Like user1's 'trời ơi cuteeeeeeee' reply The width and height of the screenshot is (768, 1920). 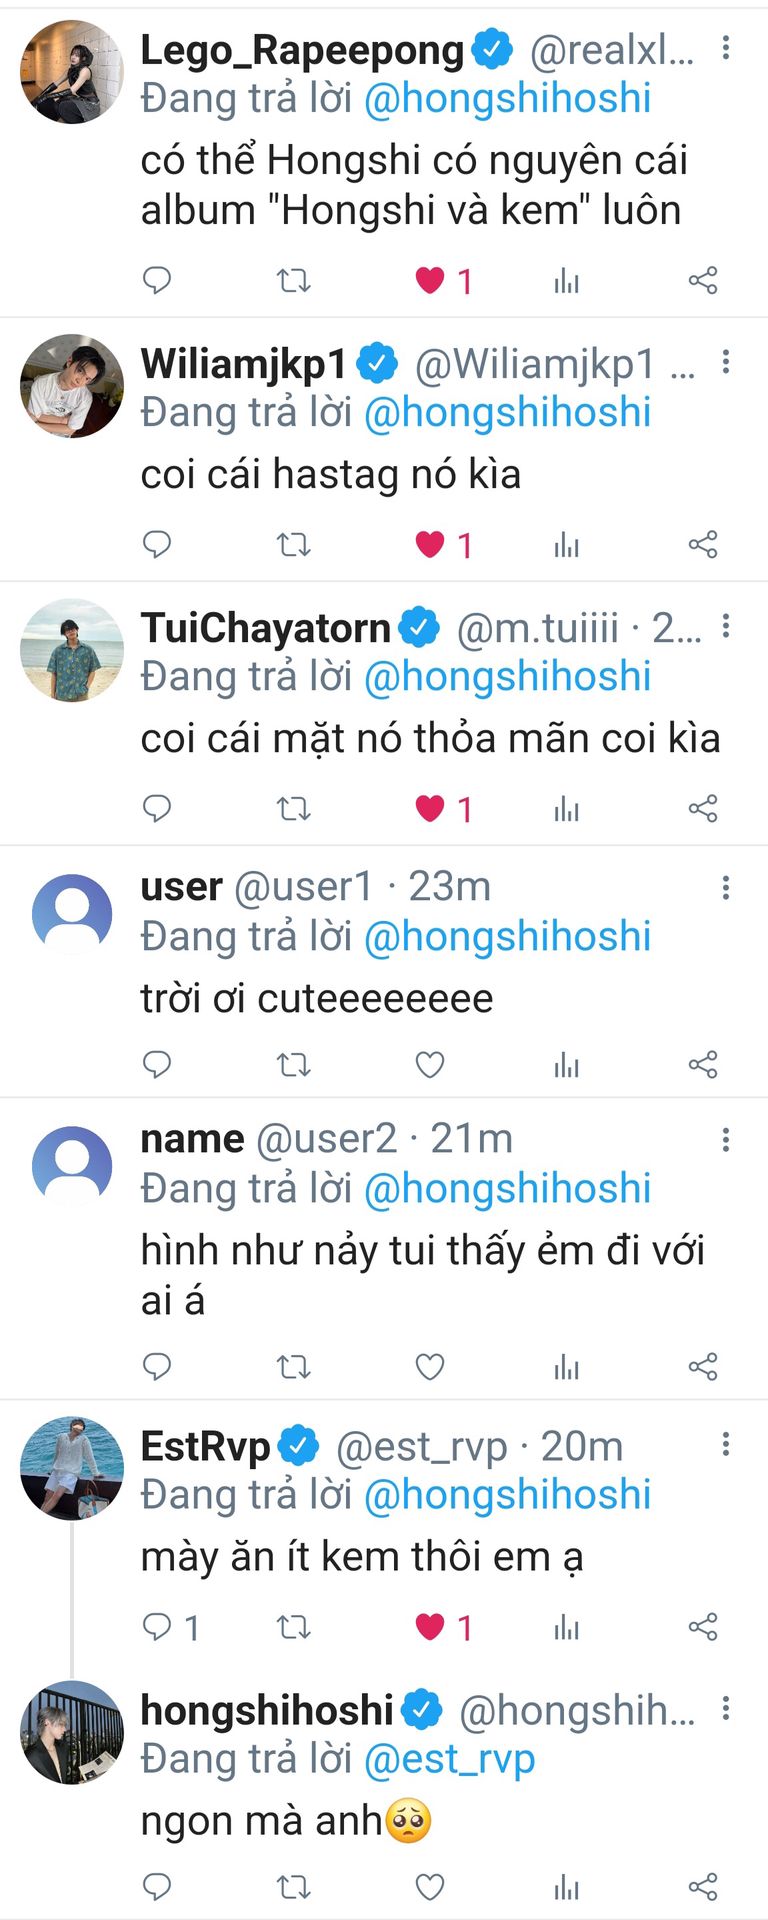430,1065
